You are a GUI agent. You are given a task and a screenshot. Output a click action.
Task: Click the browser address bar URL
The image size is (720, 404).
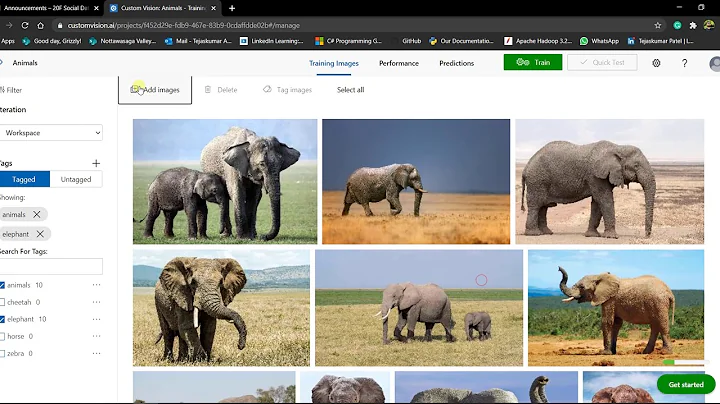click(184, 25)
